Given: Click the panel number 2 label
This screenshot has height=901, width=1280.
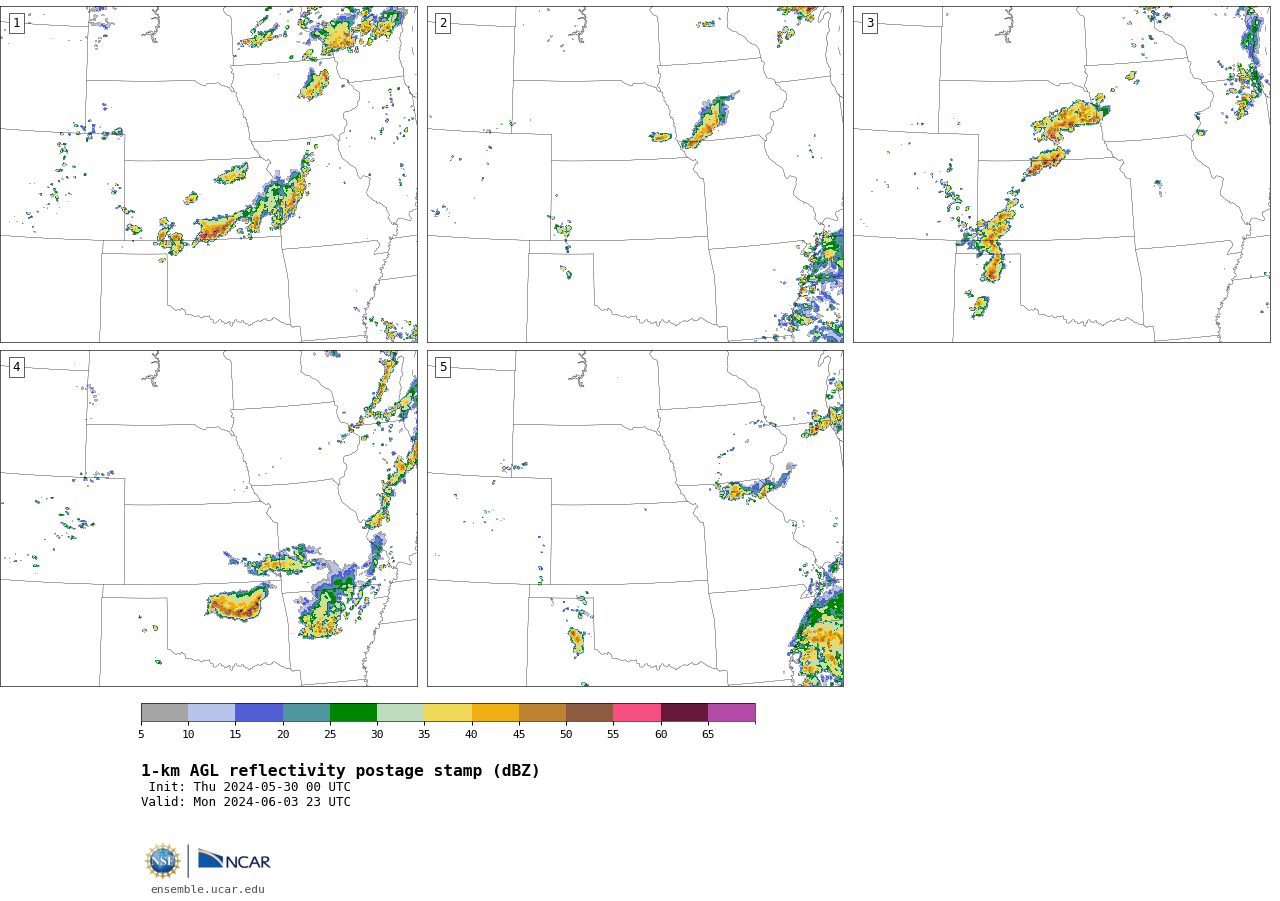Looking at the screenshot, I should [443, 23].
